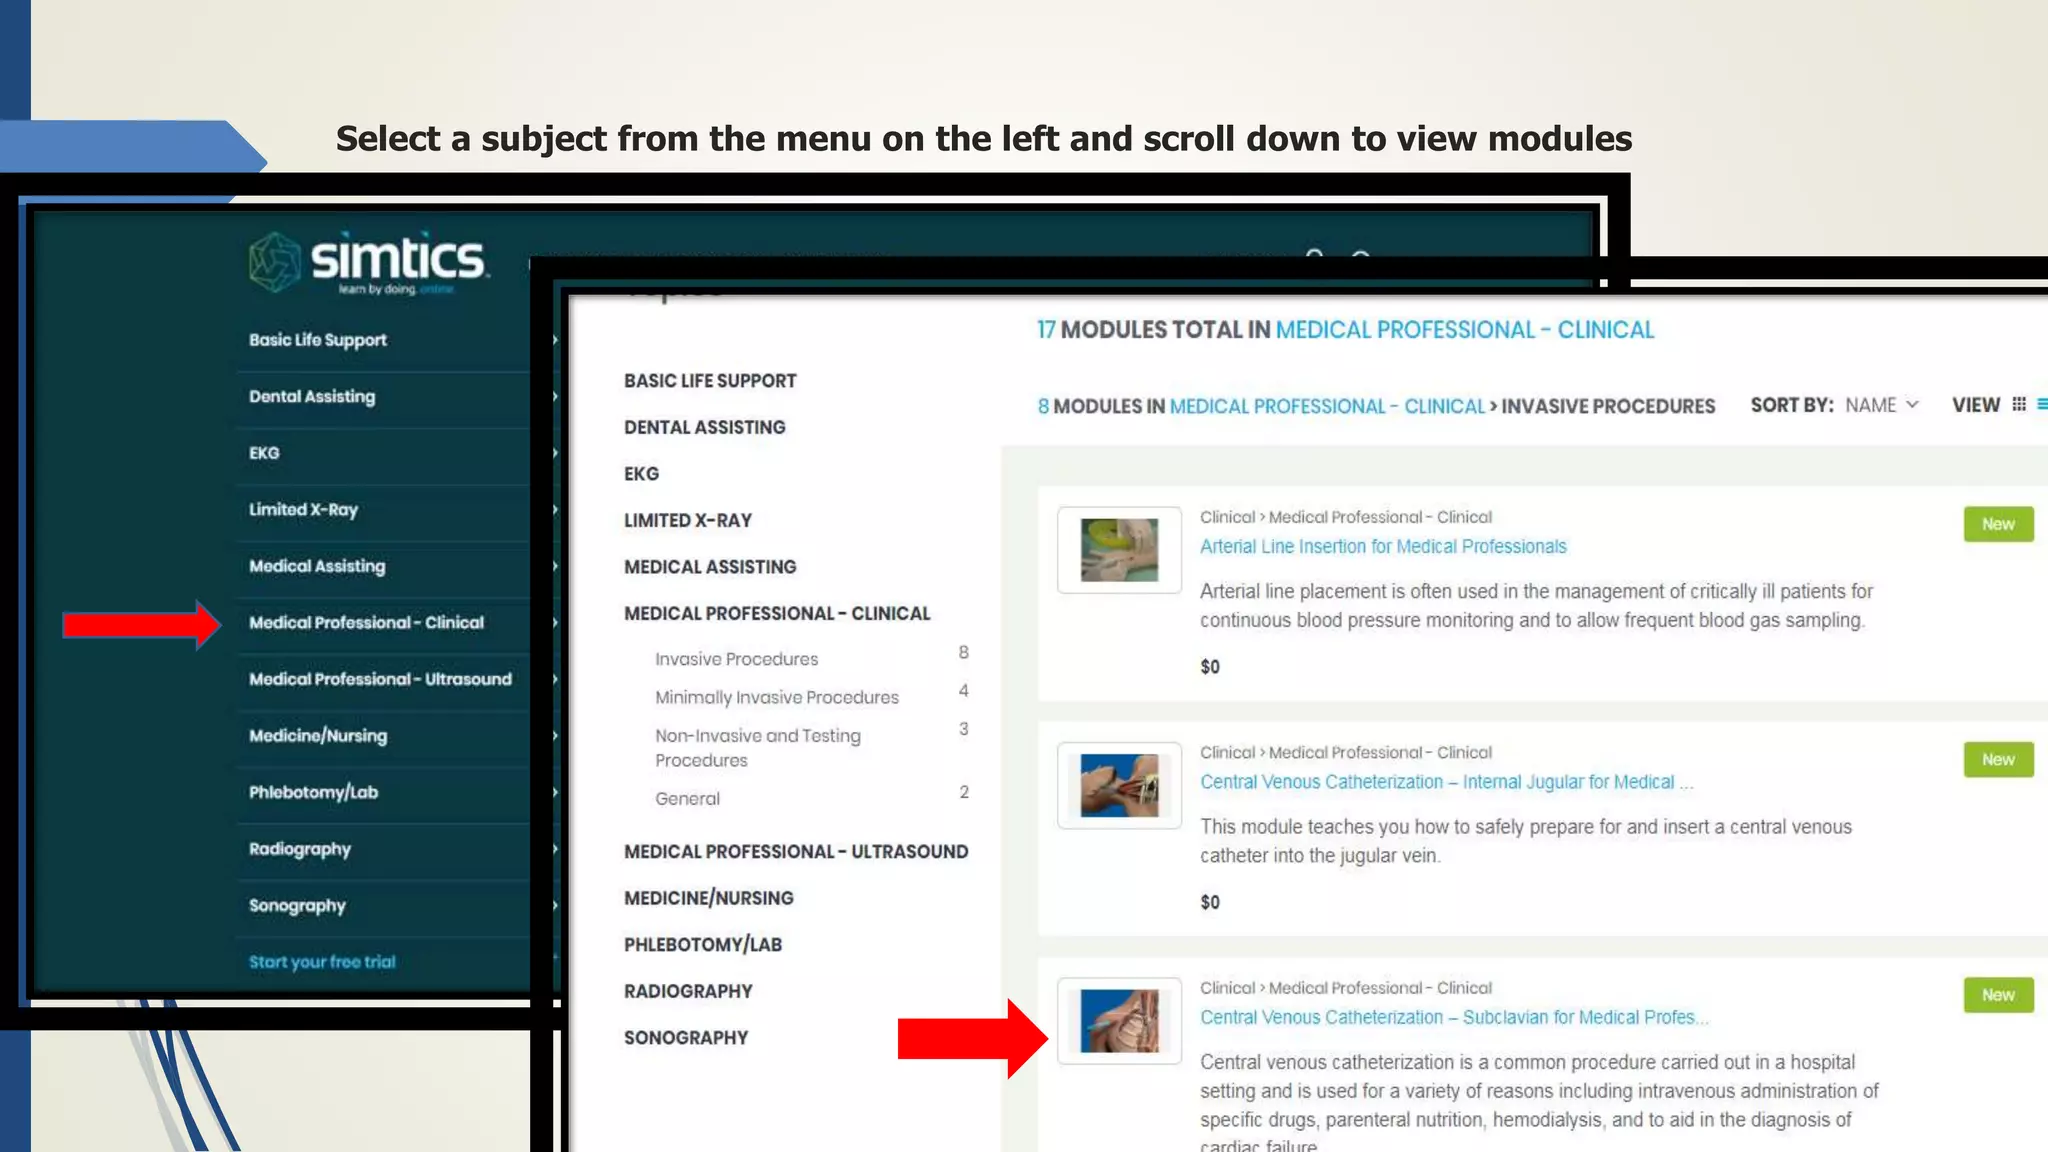Click Medical Professional - Clinical breadcrumb link
This screenshot has width=2048, height=1152.
[x=1327, y=406]
